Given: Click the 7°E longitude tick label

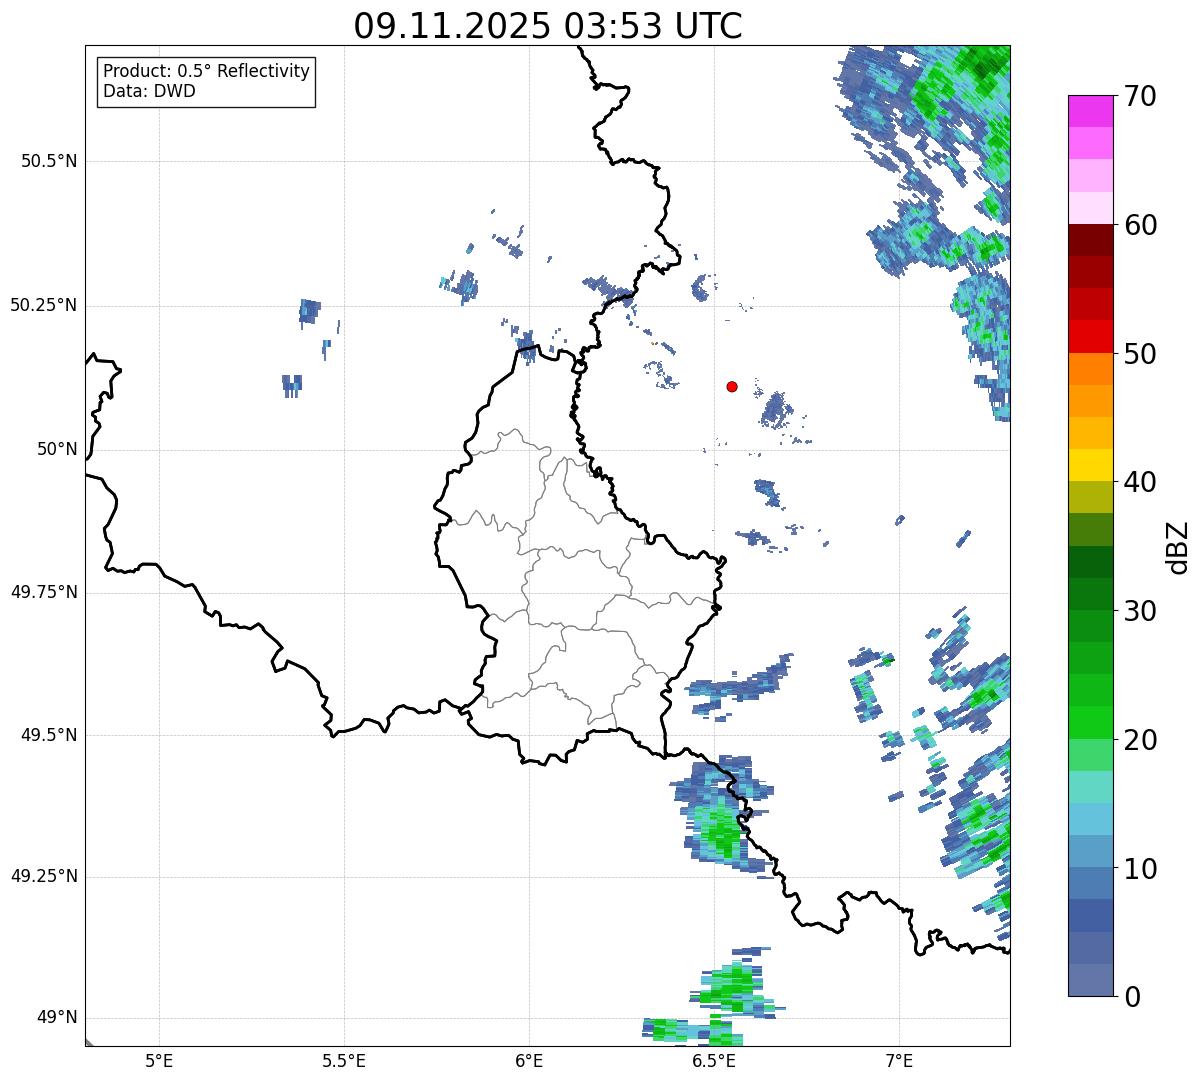Looking at the screenshot, I should 899,1061.
